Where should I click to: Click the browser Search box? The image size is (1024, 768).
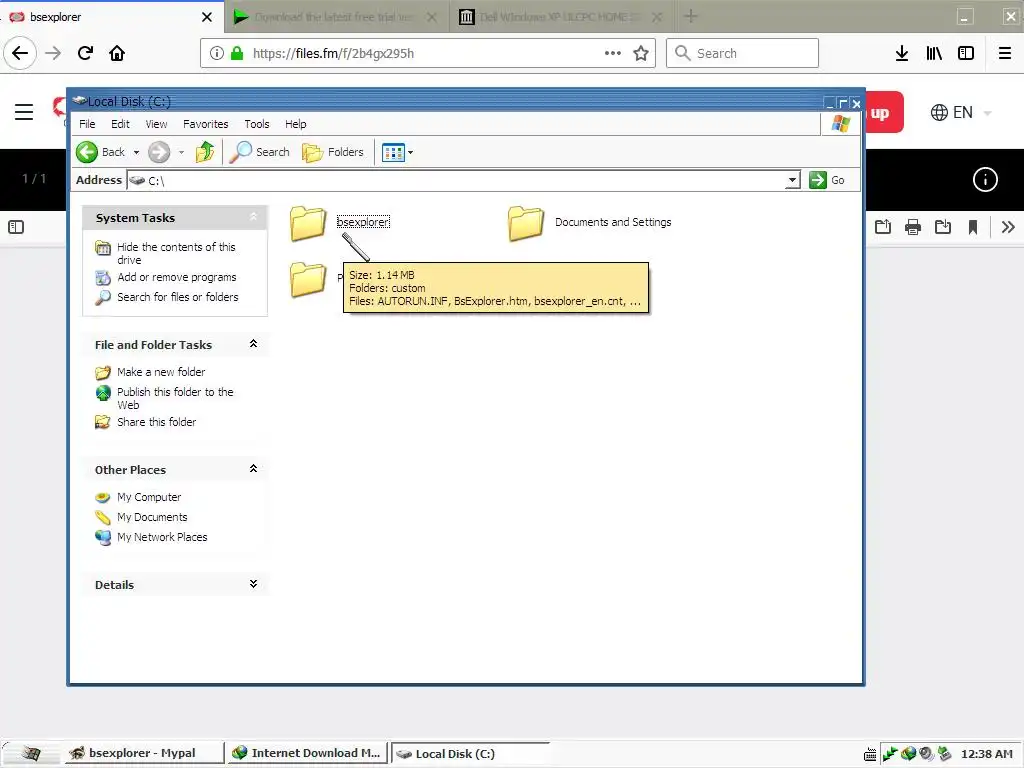(743, 53)
